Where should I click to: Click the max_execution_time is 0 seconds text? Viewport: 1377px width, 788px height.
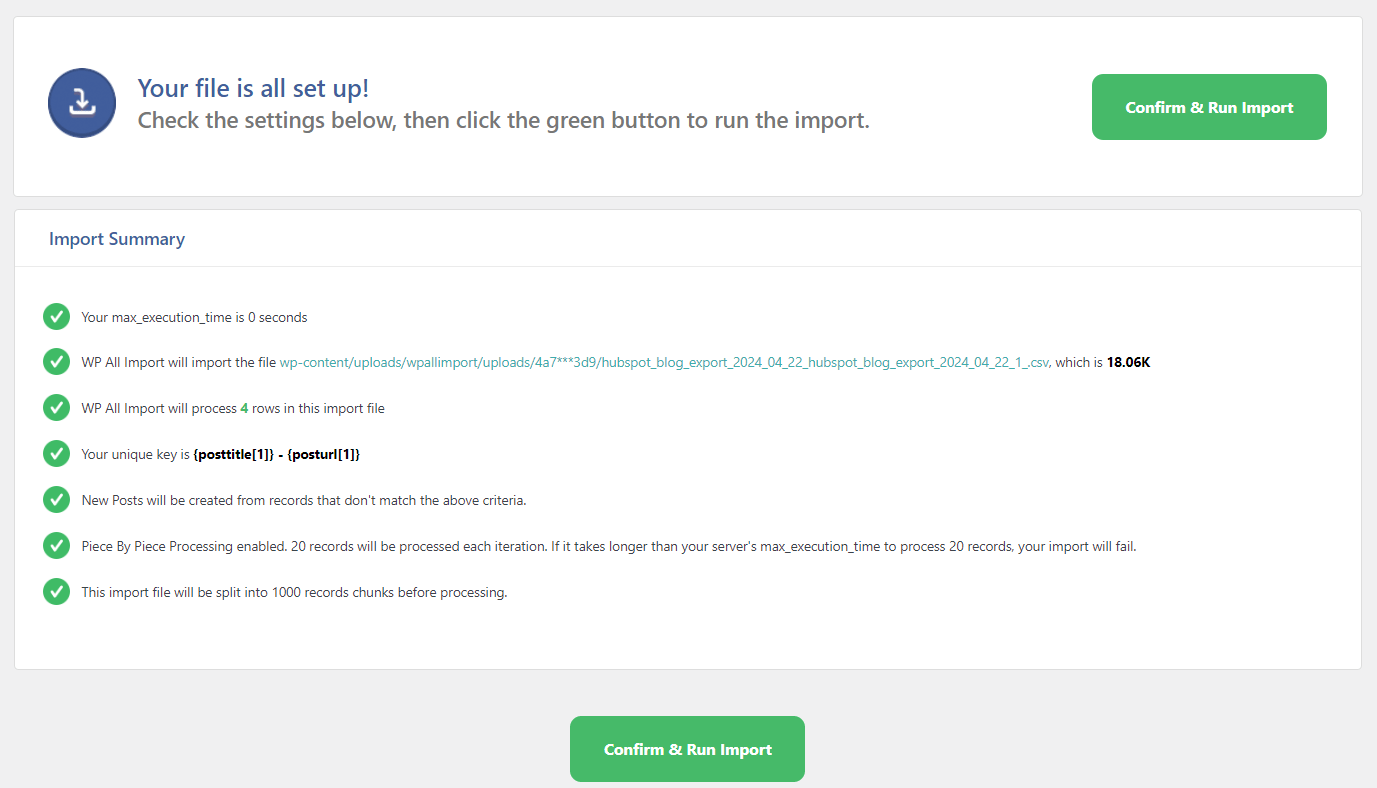(x=194, y=317)
